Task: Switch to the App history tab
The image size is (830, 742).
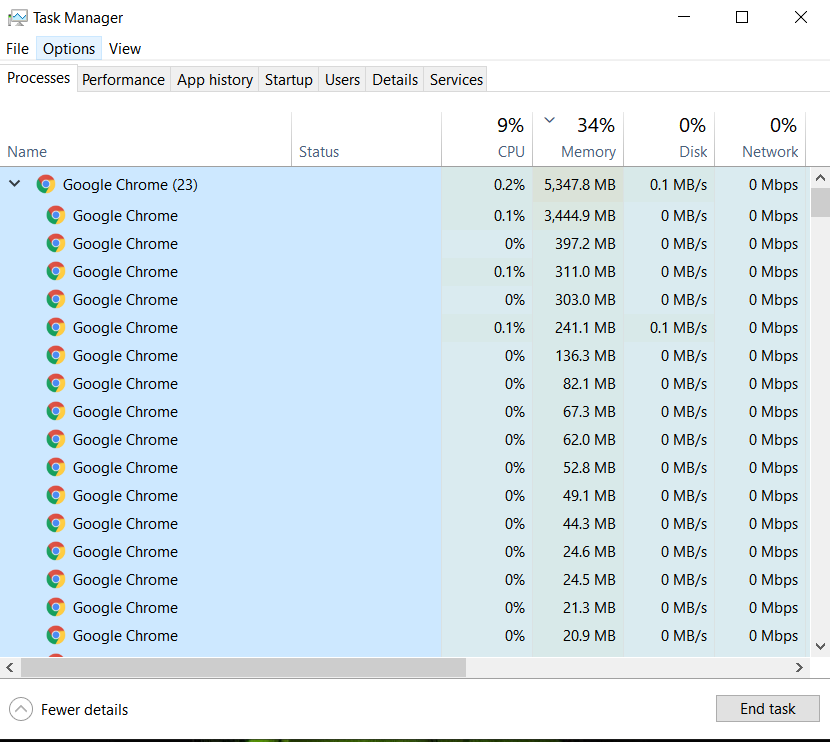Action: (215, 79)
